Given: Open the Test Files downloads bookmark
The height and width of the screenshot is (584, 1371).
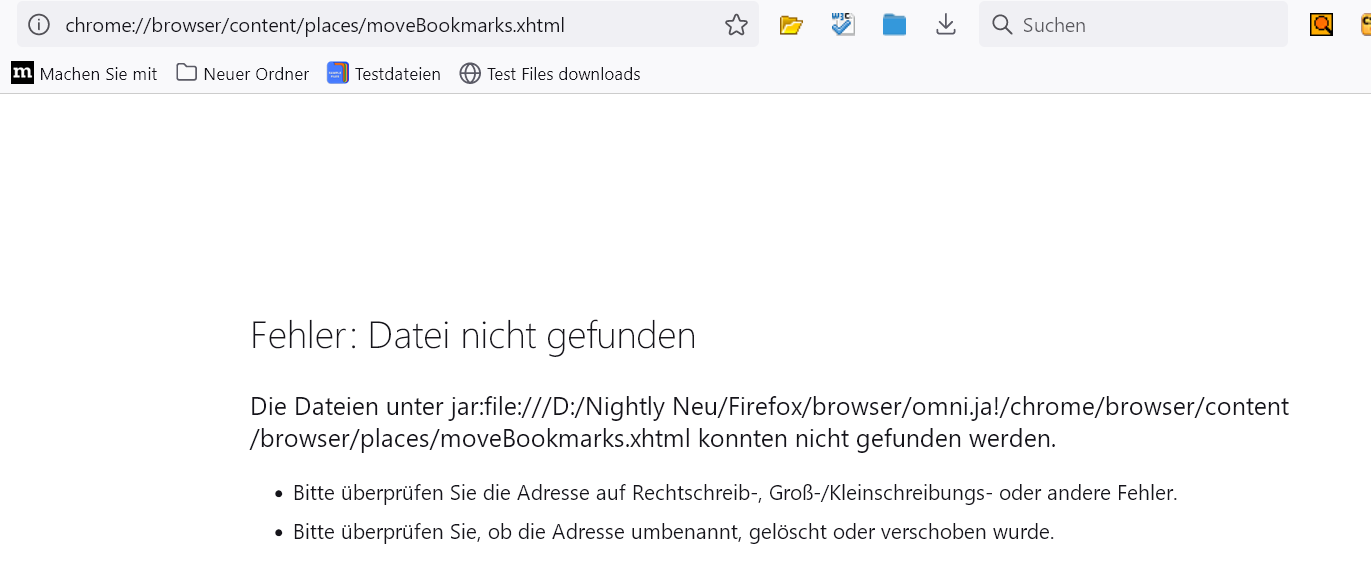Looking at the screenshot, I should tap(550, 73).
